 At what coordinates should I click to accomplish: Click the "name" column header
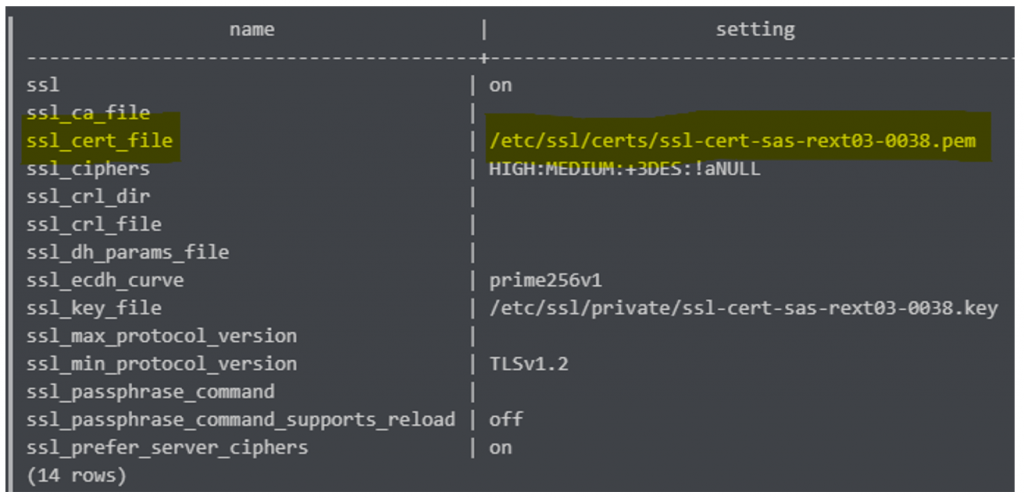coord(252,30)
